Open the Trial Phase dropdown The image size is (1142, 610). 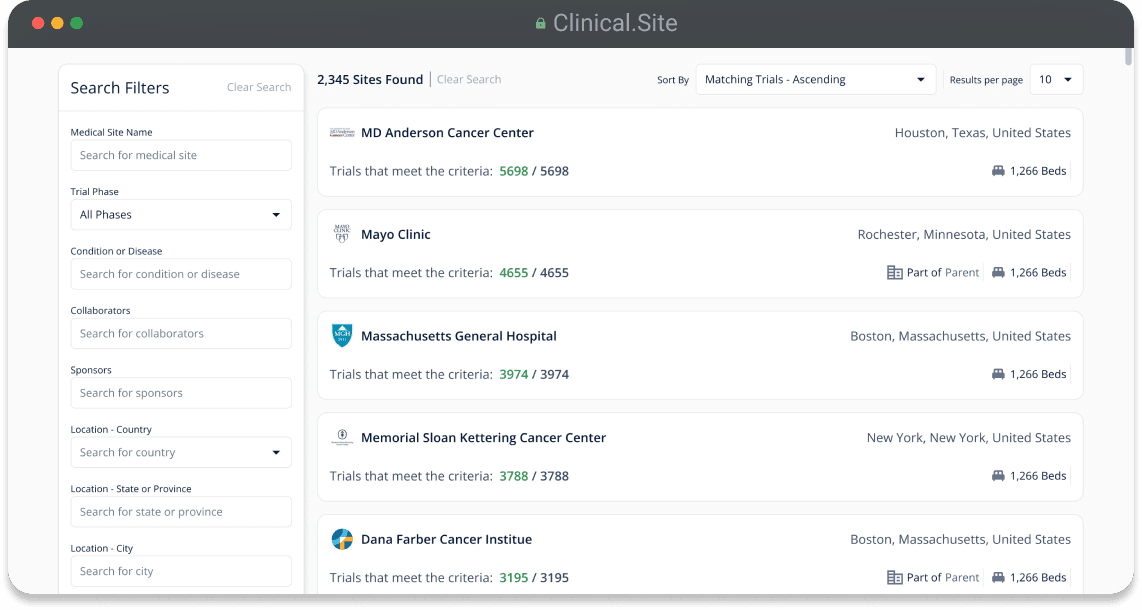(x=181, y=215)
